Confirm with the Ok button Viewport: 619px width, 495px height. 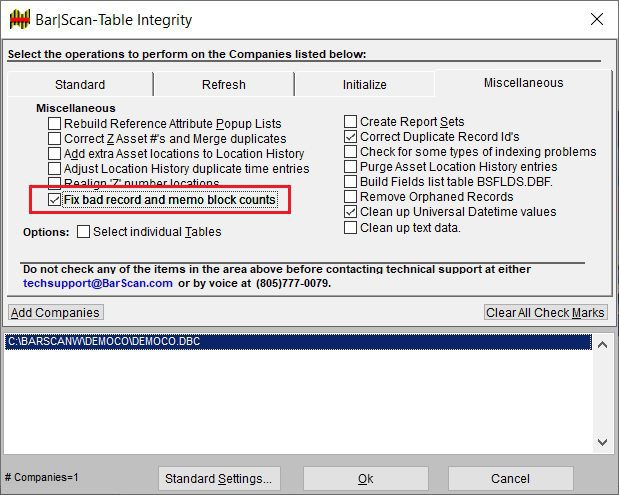click(366, 478)
